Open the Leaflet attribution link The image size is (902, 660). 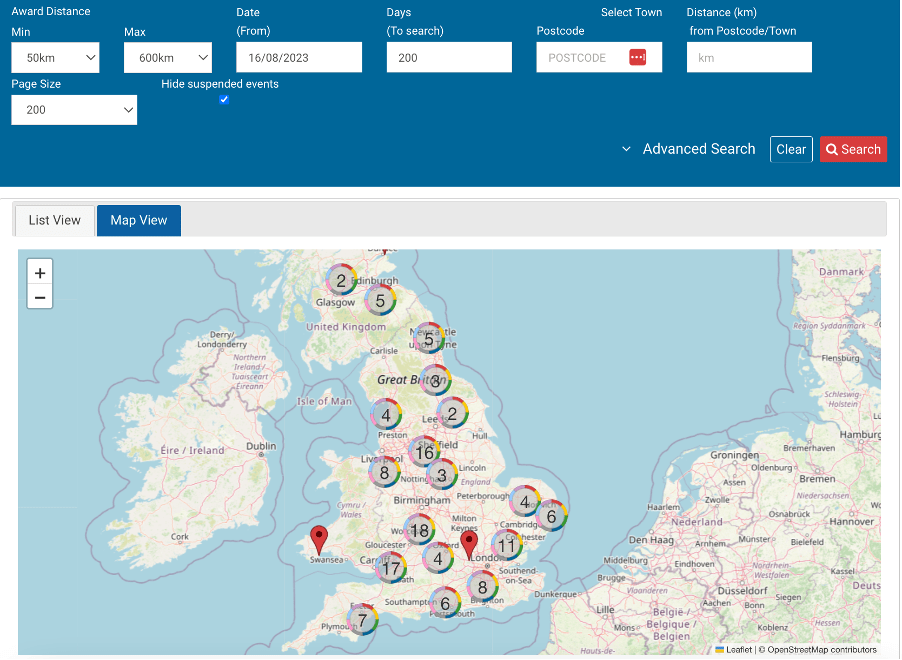point(733,649)
